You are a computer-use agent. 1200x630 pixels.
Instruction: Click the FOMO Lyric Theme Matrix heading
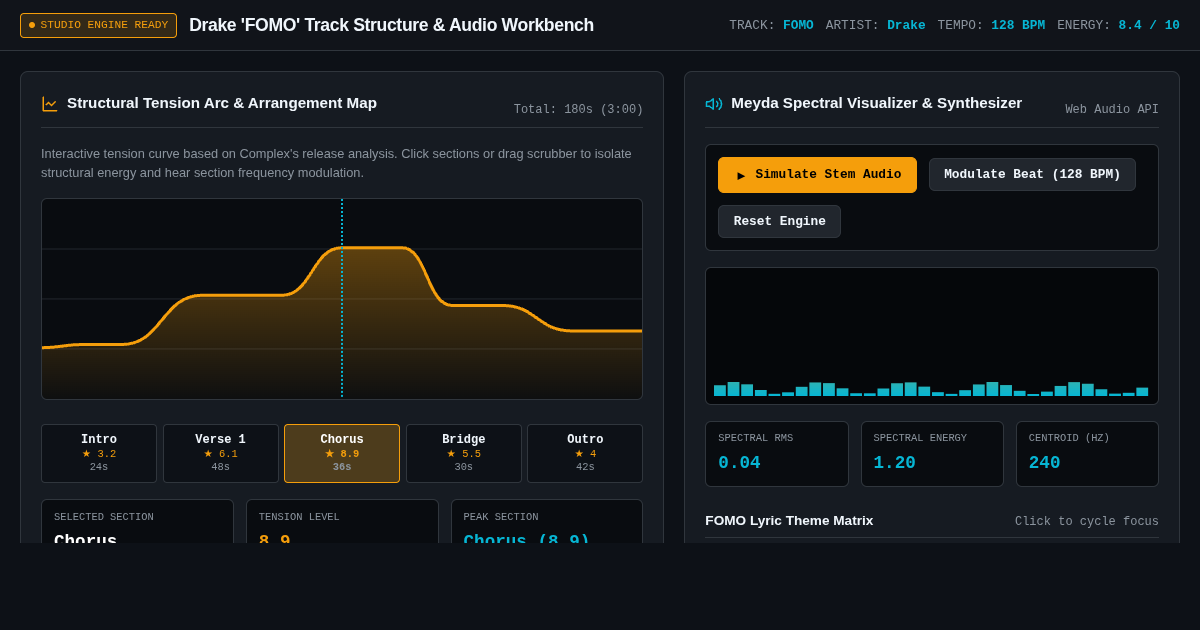pyautogui.click(x=789, y=521)
